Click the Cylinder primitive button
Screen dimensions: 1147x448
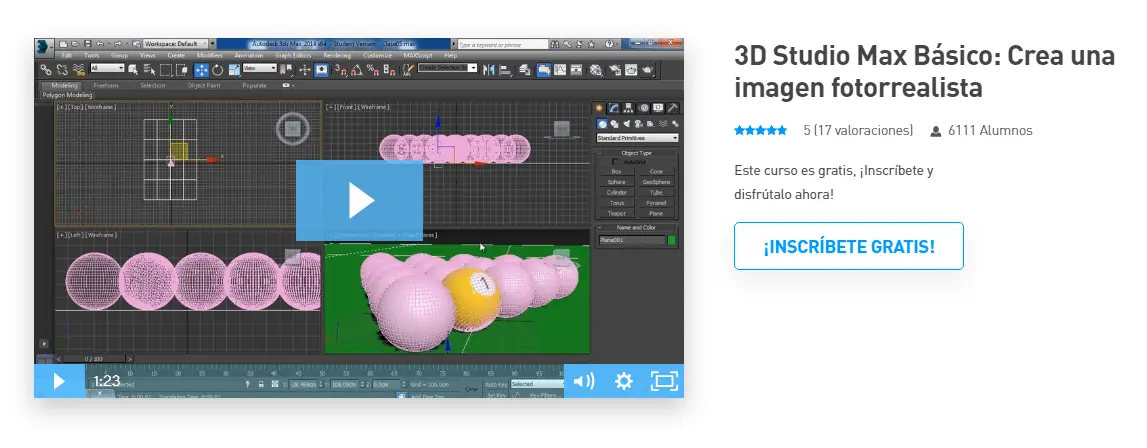coord(617,193)
